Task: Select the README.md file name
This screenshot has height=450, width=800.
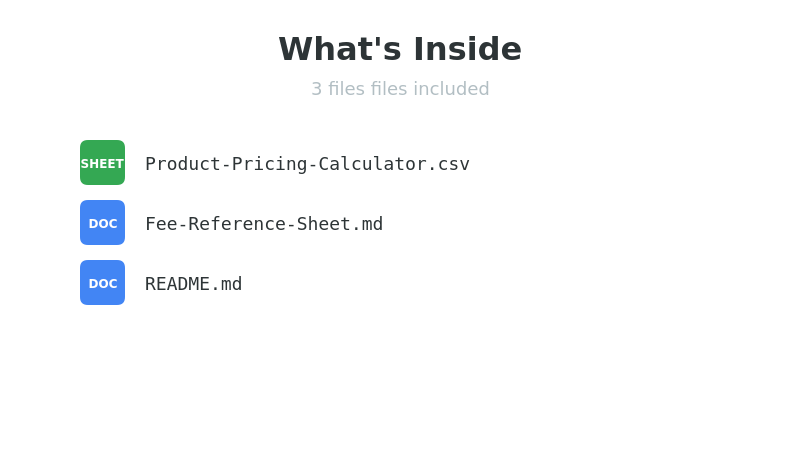Action: point(193,284)
